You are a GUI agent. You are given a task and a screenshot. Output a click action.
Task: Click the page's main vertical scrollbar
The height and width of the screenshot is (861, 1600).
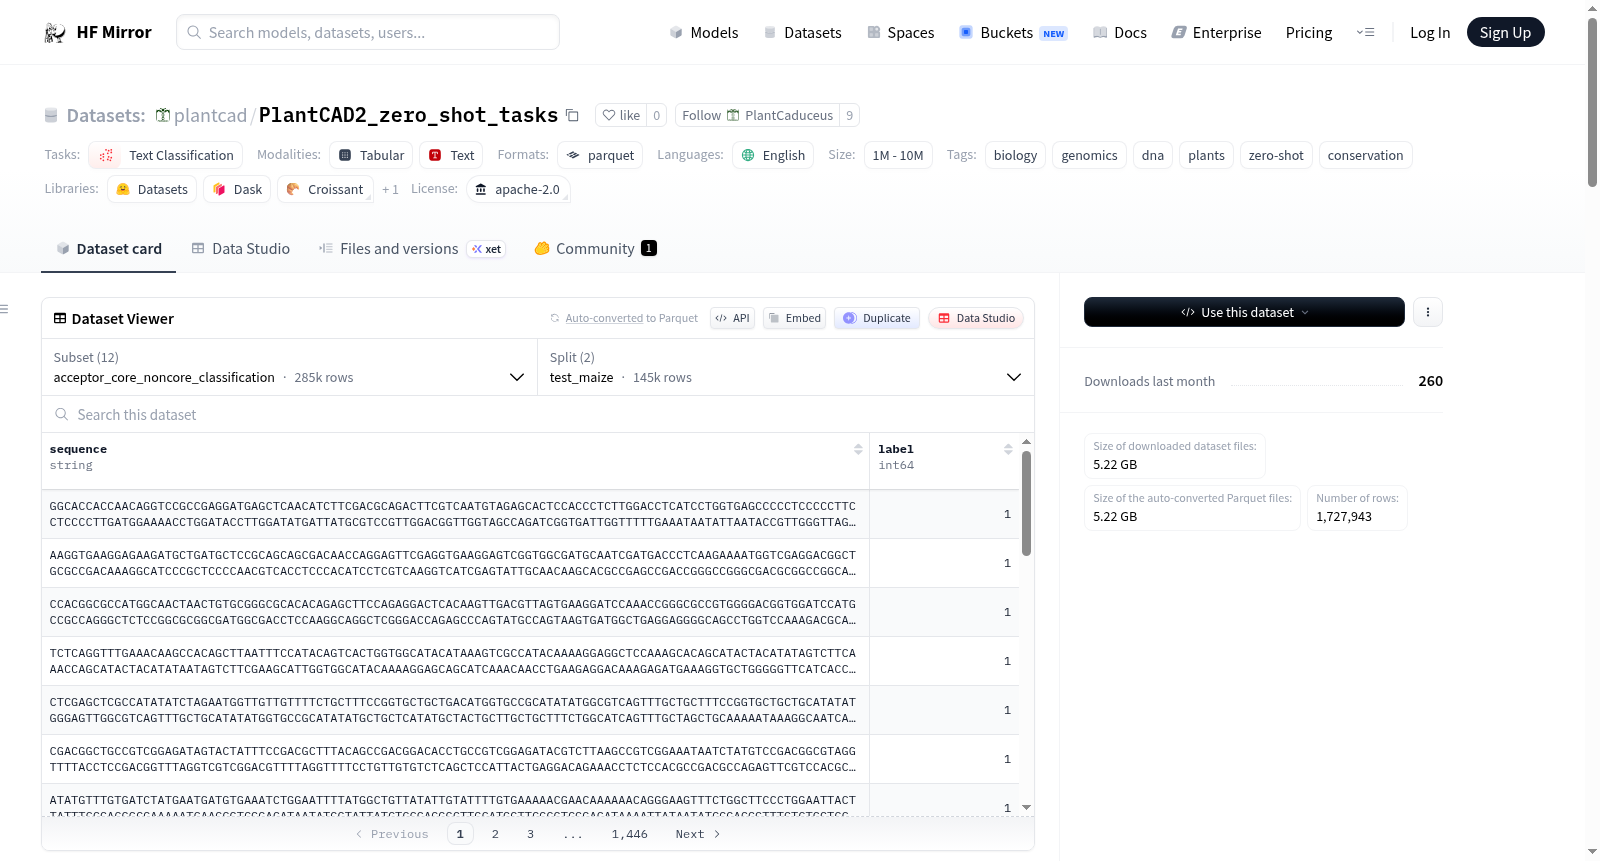1592,102
